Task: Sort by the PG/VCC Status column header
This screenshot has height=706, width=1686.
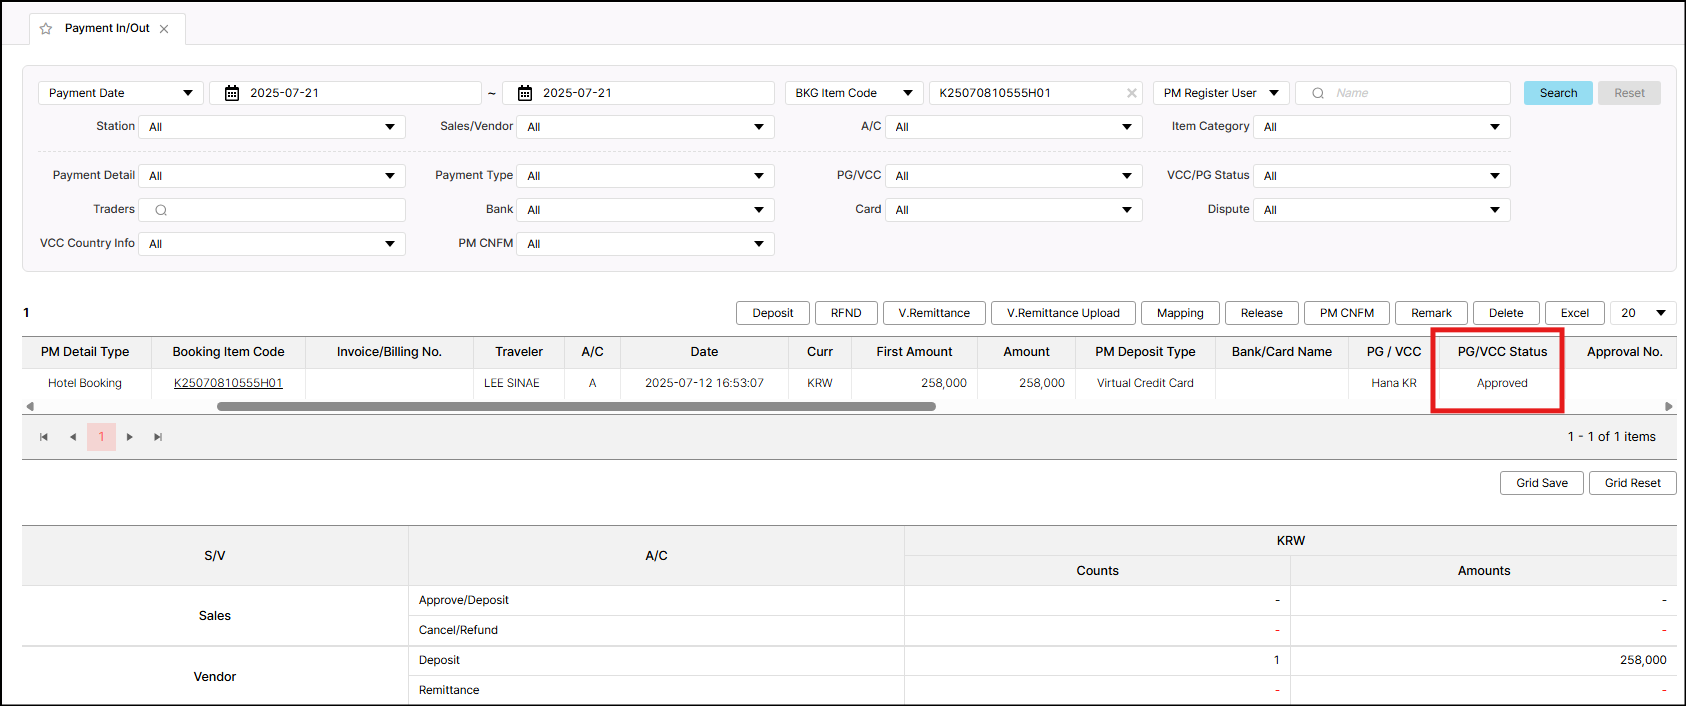Action: pos(1501,352)
